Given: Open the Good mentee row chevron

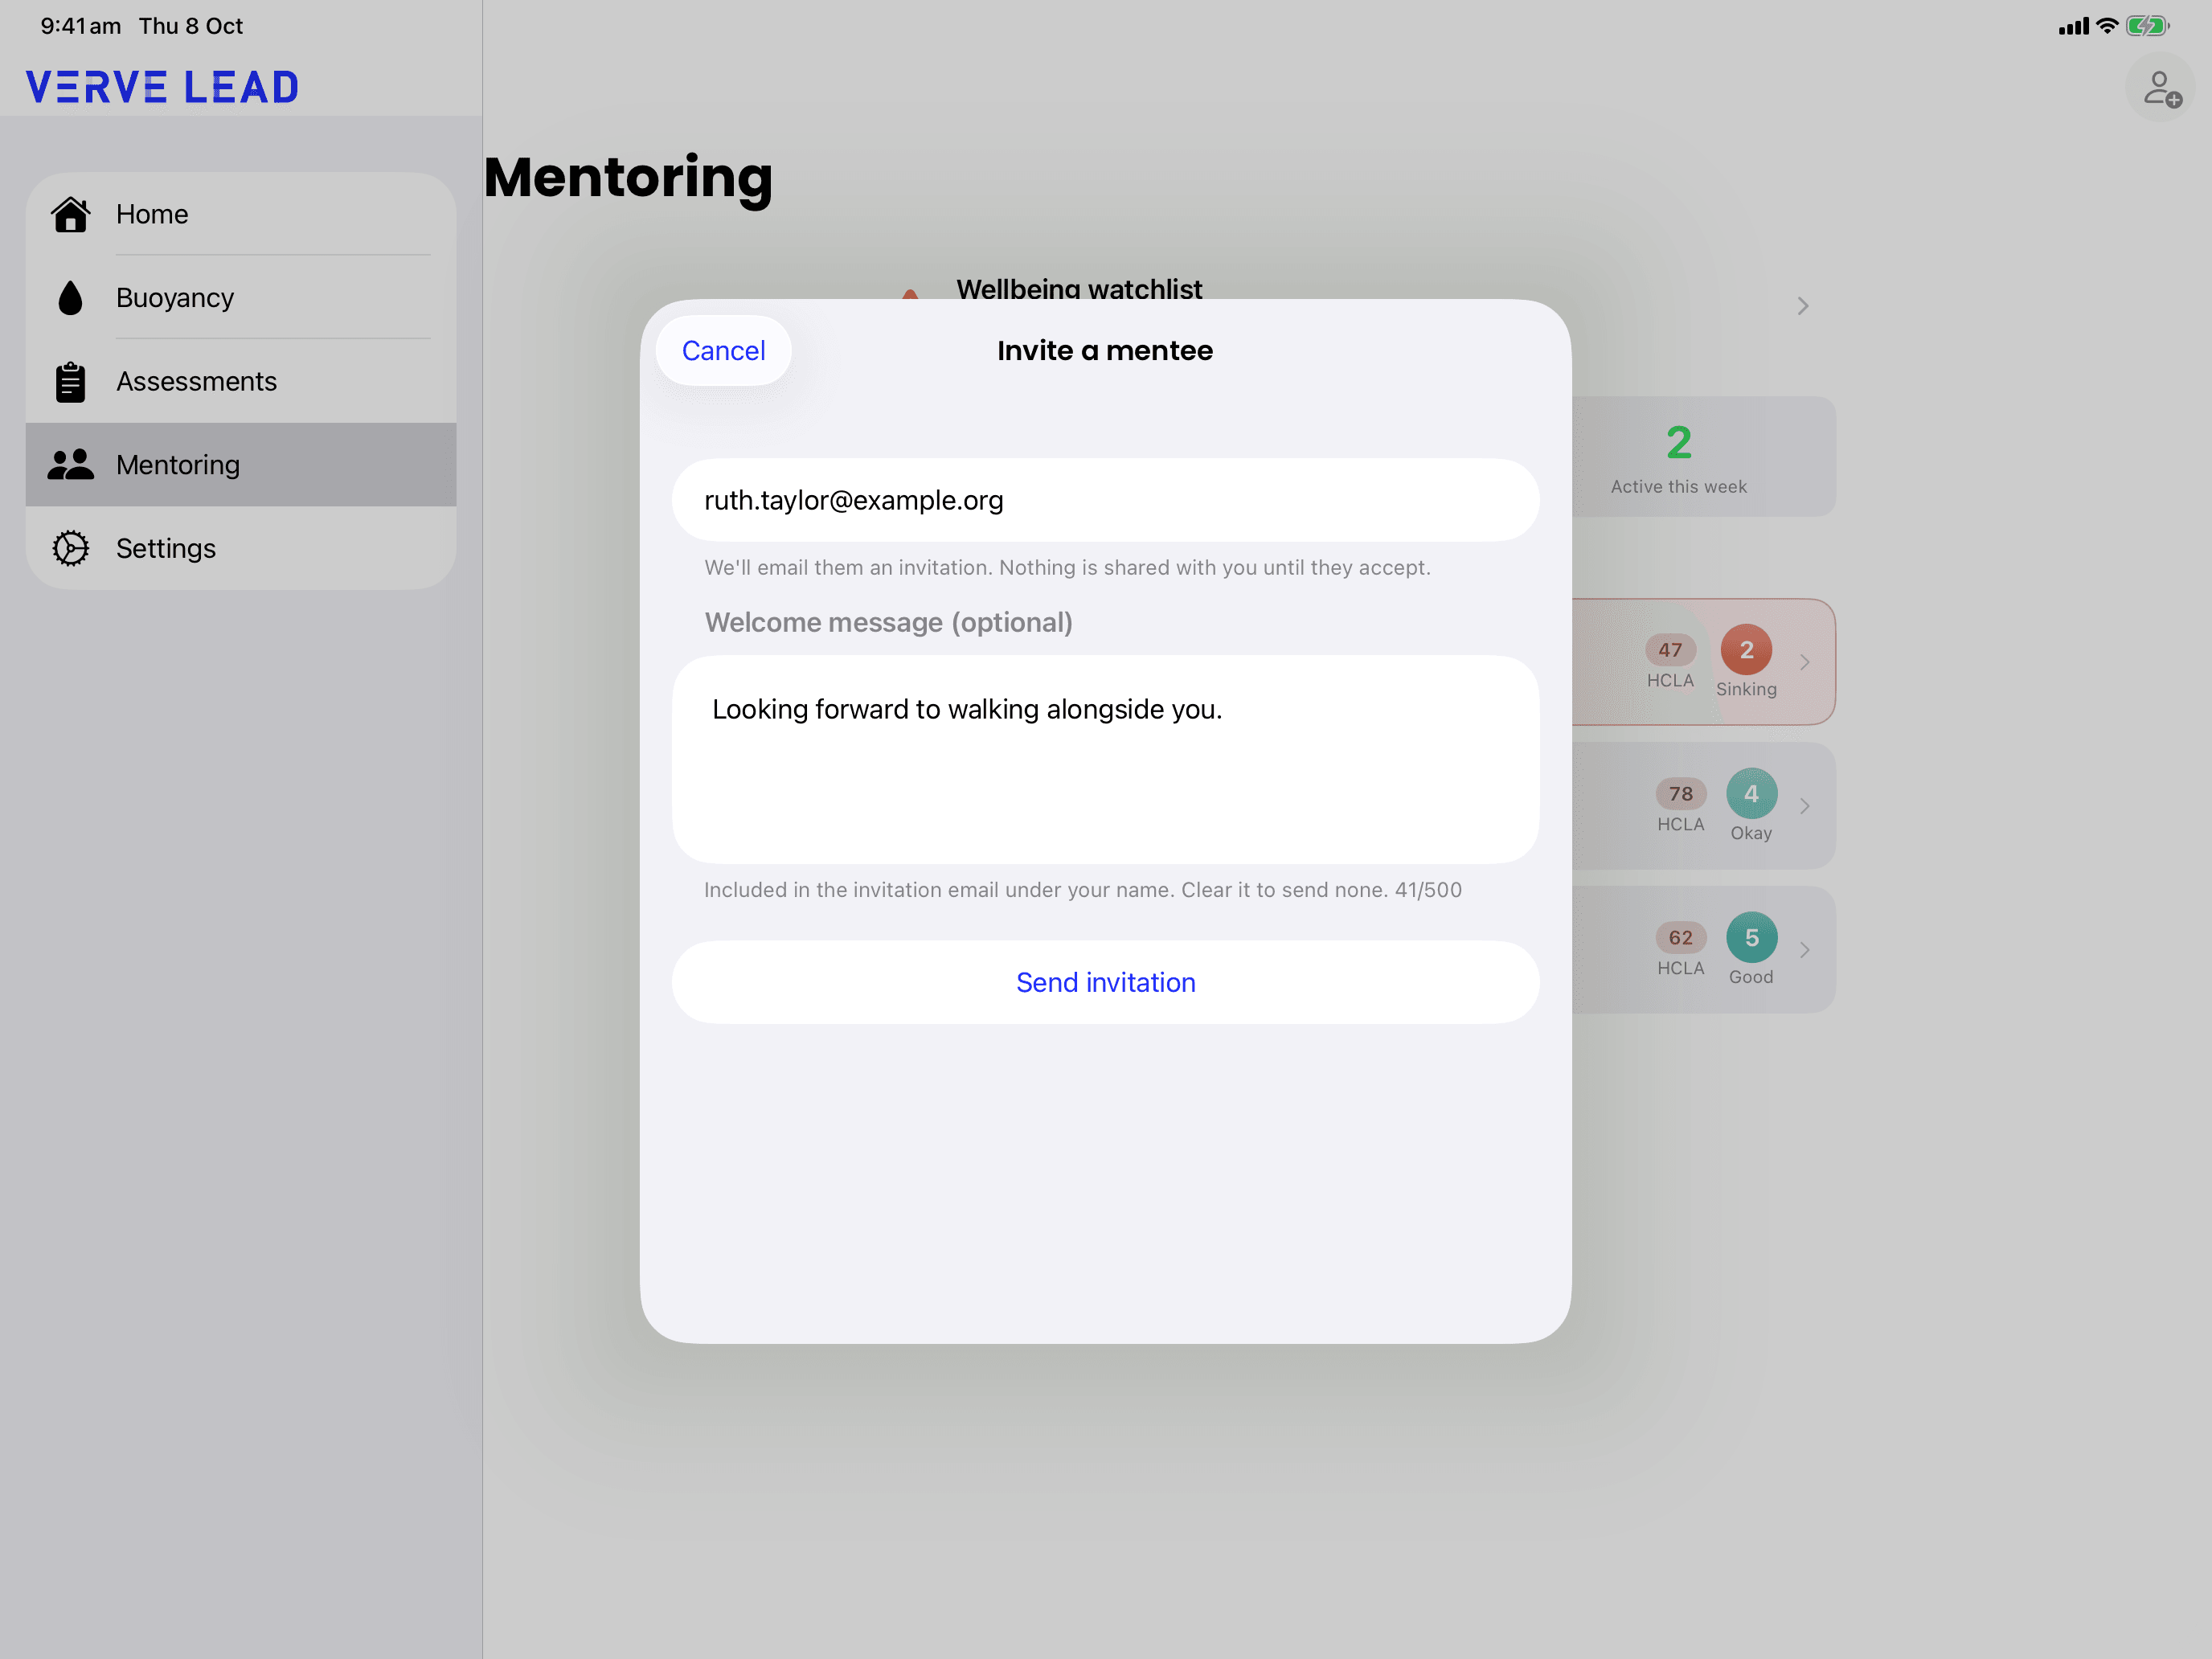Looking at the screenshot, I should coord(1805,950).
